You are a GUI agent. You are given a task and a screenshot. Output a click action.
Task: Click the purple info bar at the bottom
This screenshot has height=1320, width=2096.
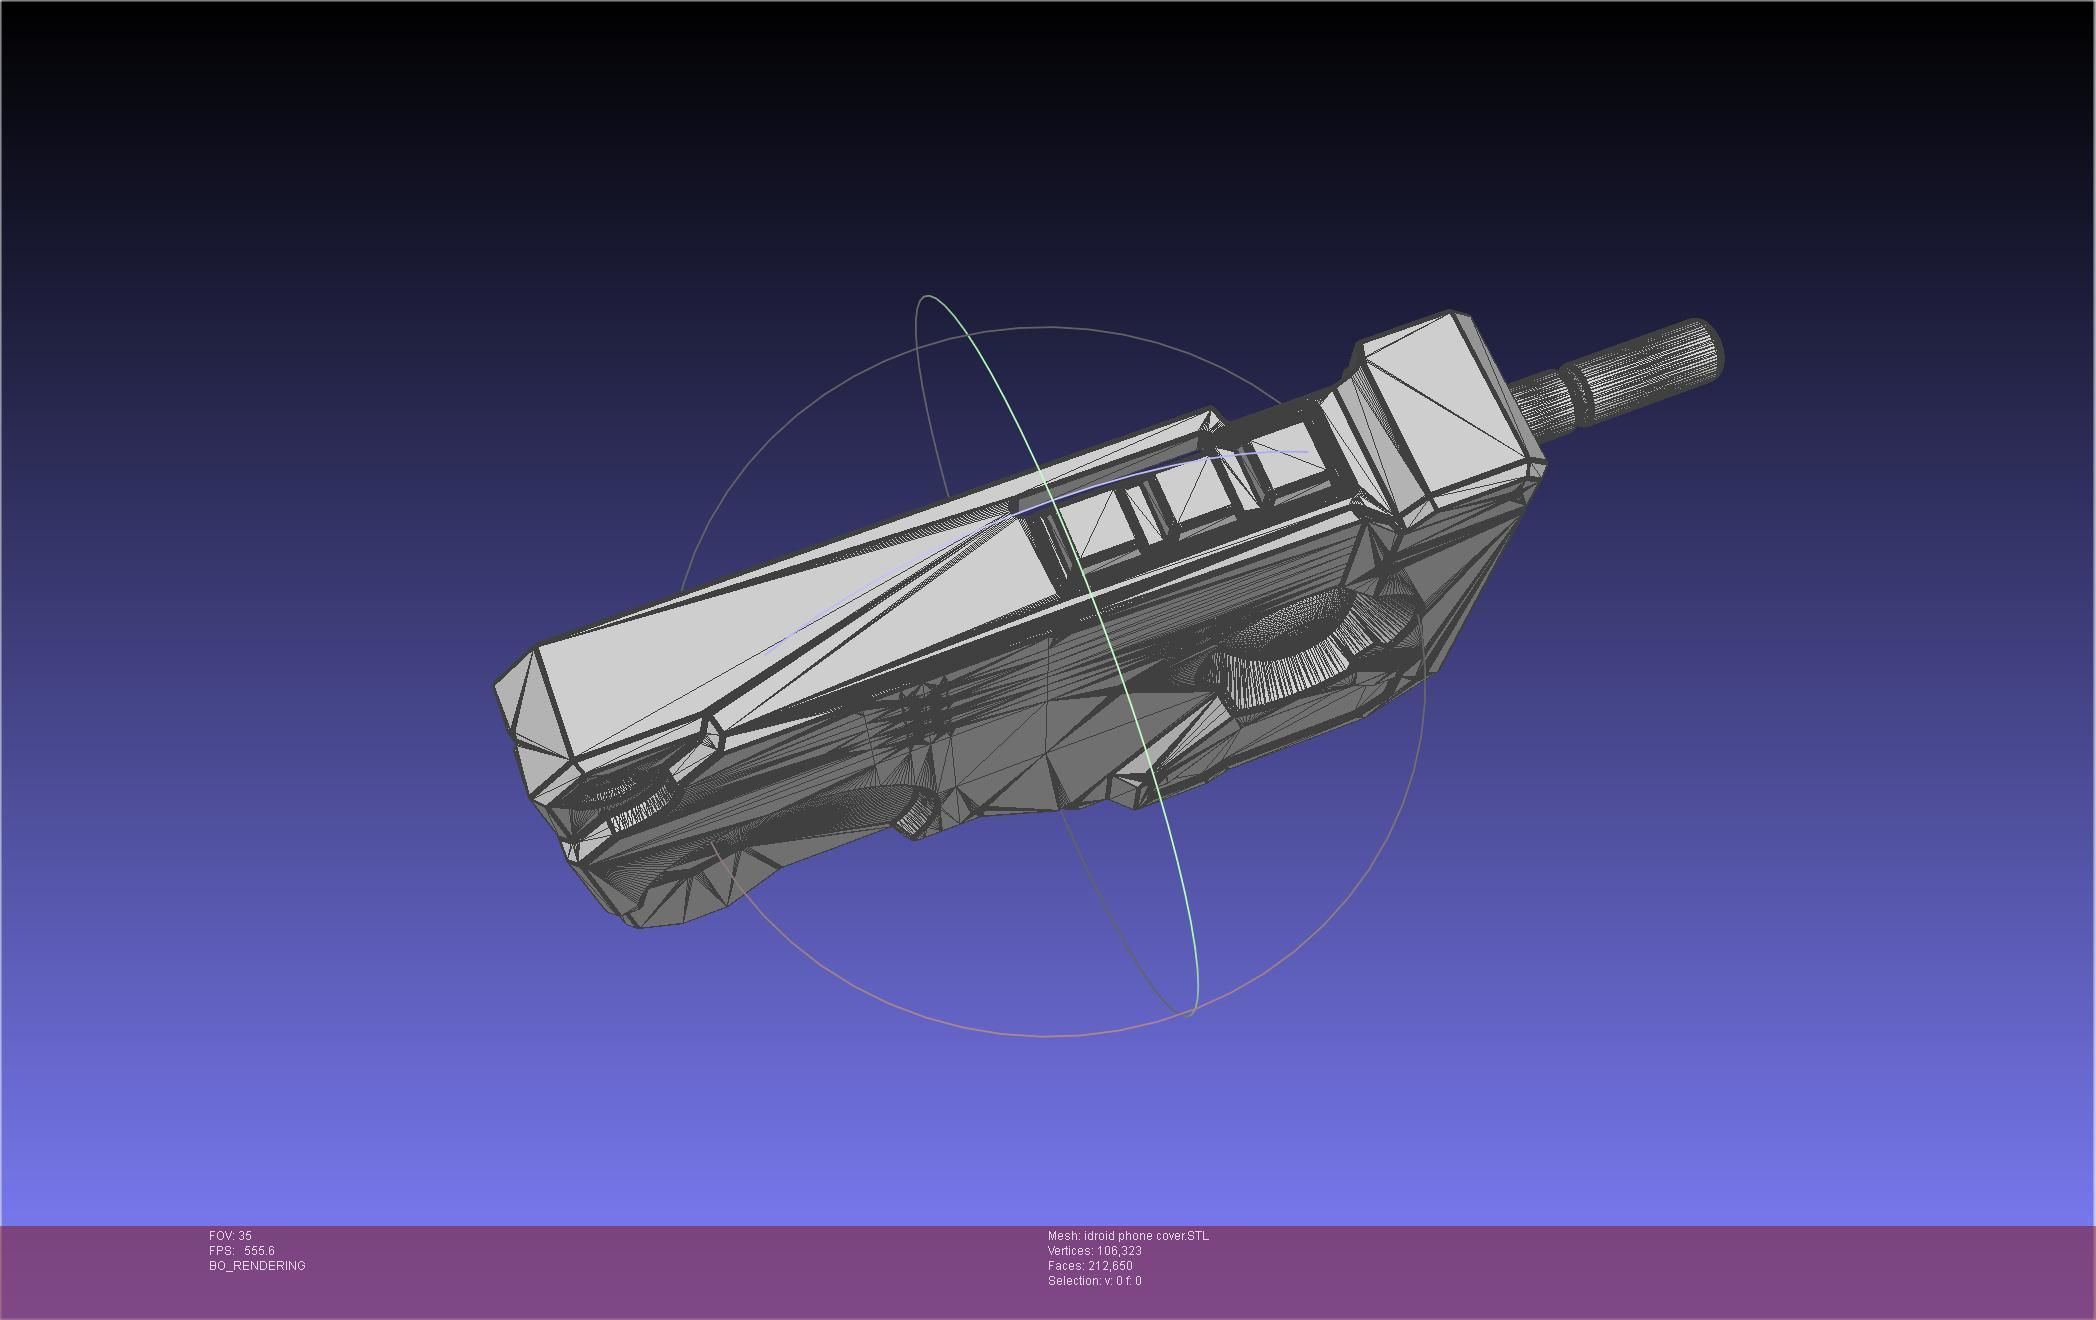point(1600,1270)
